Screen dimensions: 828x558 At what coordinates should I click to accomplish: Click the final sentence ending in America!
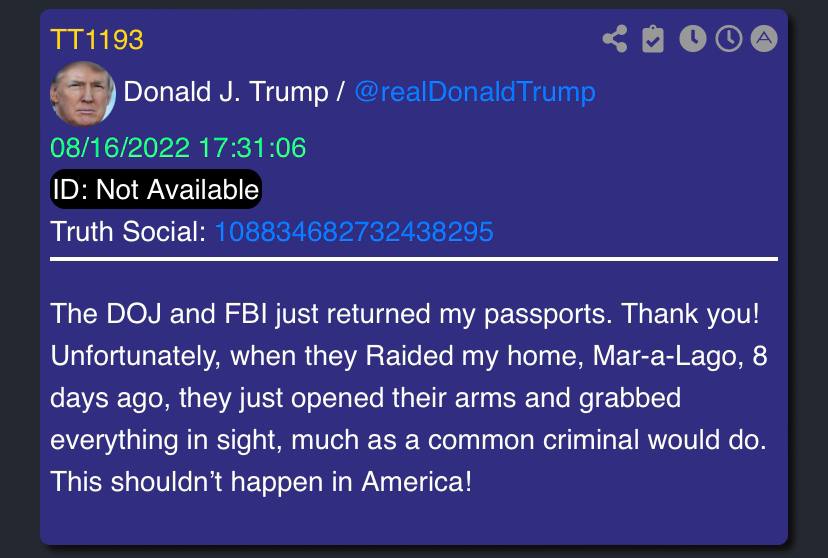click(x=261, y=481)
